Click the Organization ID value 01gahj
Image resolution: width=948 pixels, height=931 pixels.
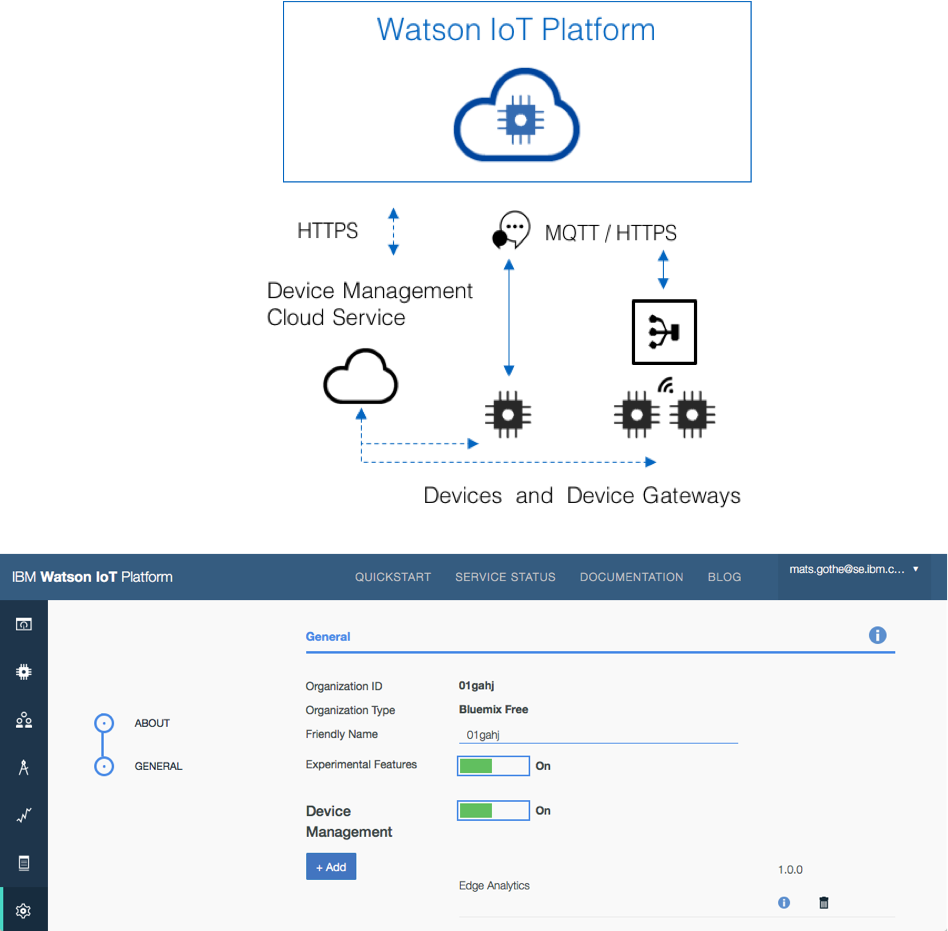pos(476,686)
